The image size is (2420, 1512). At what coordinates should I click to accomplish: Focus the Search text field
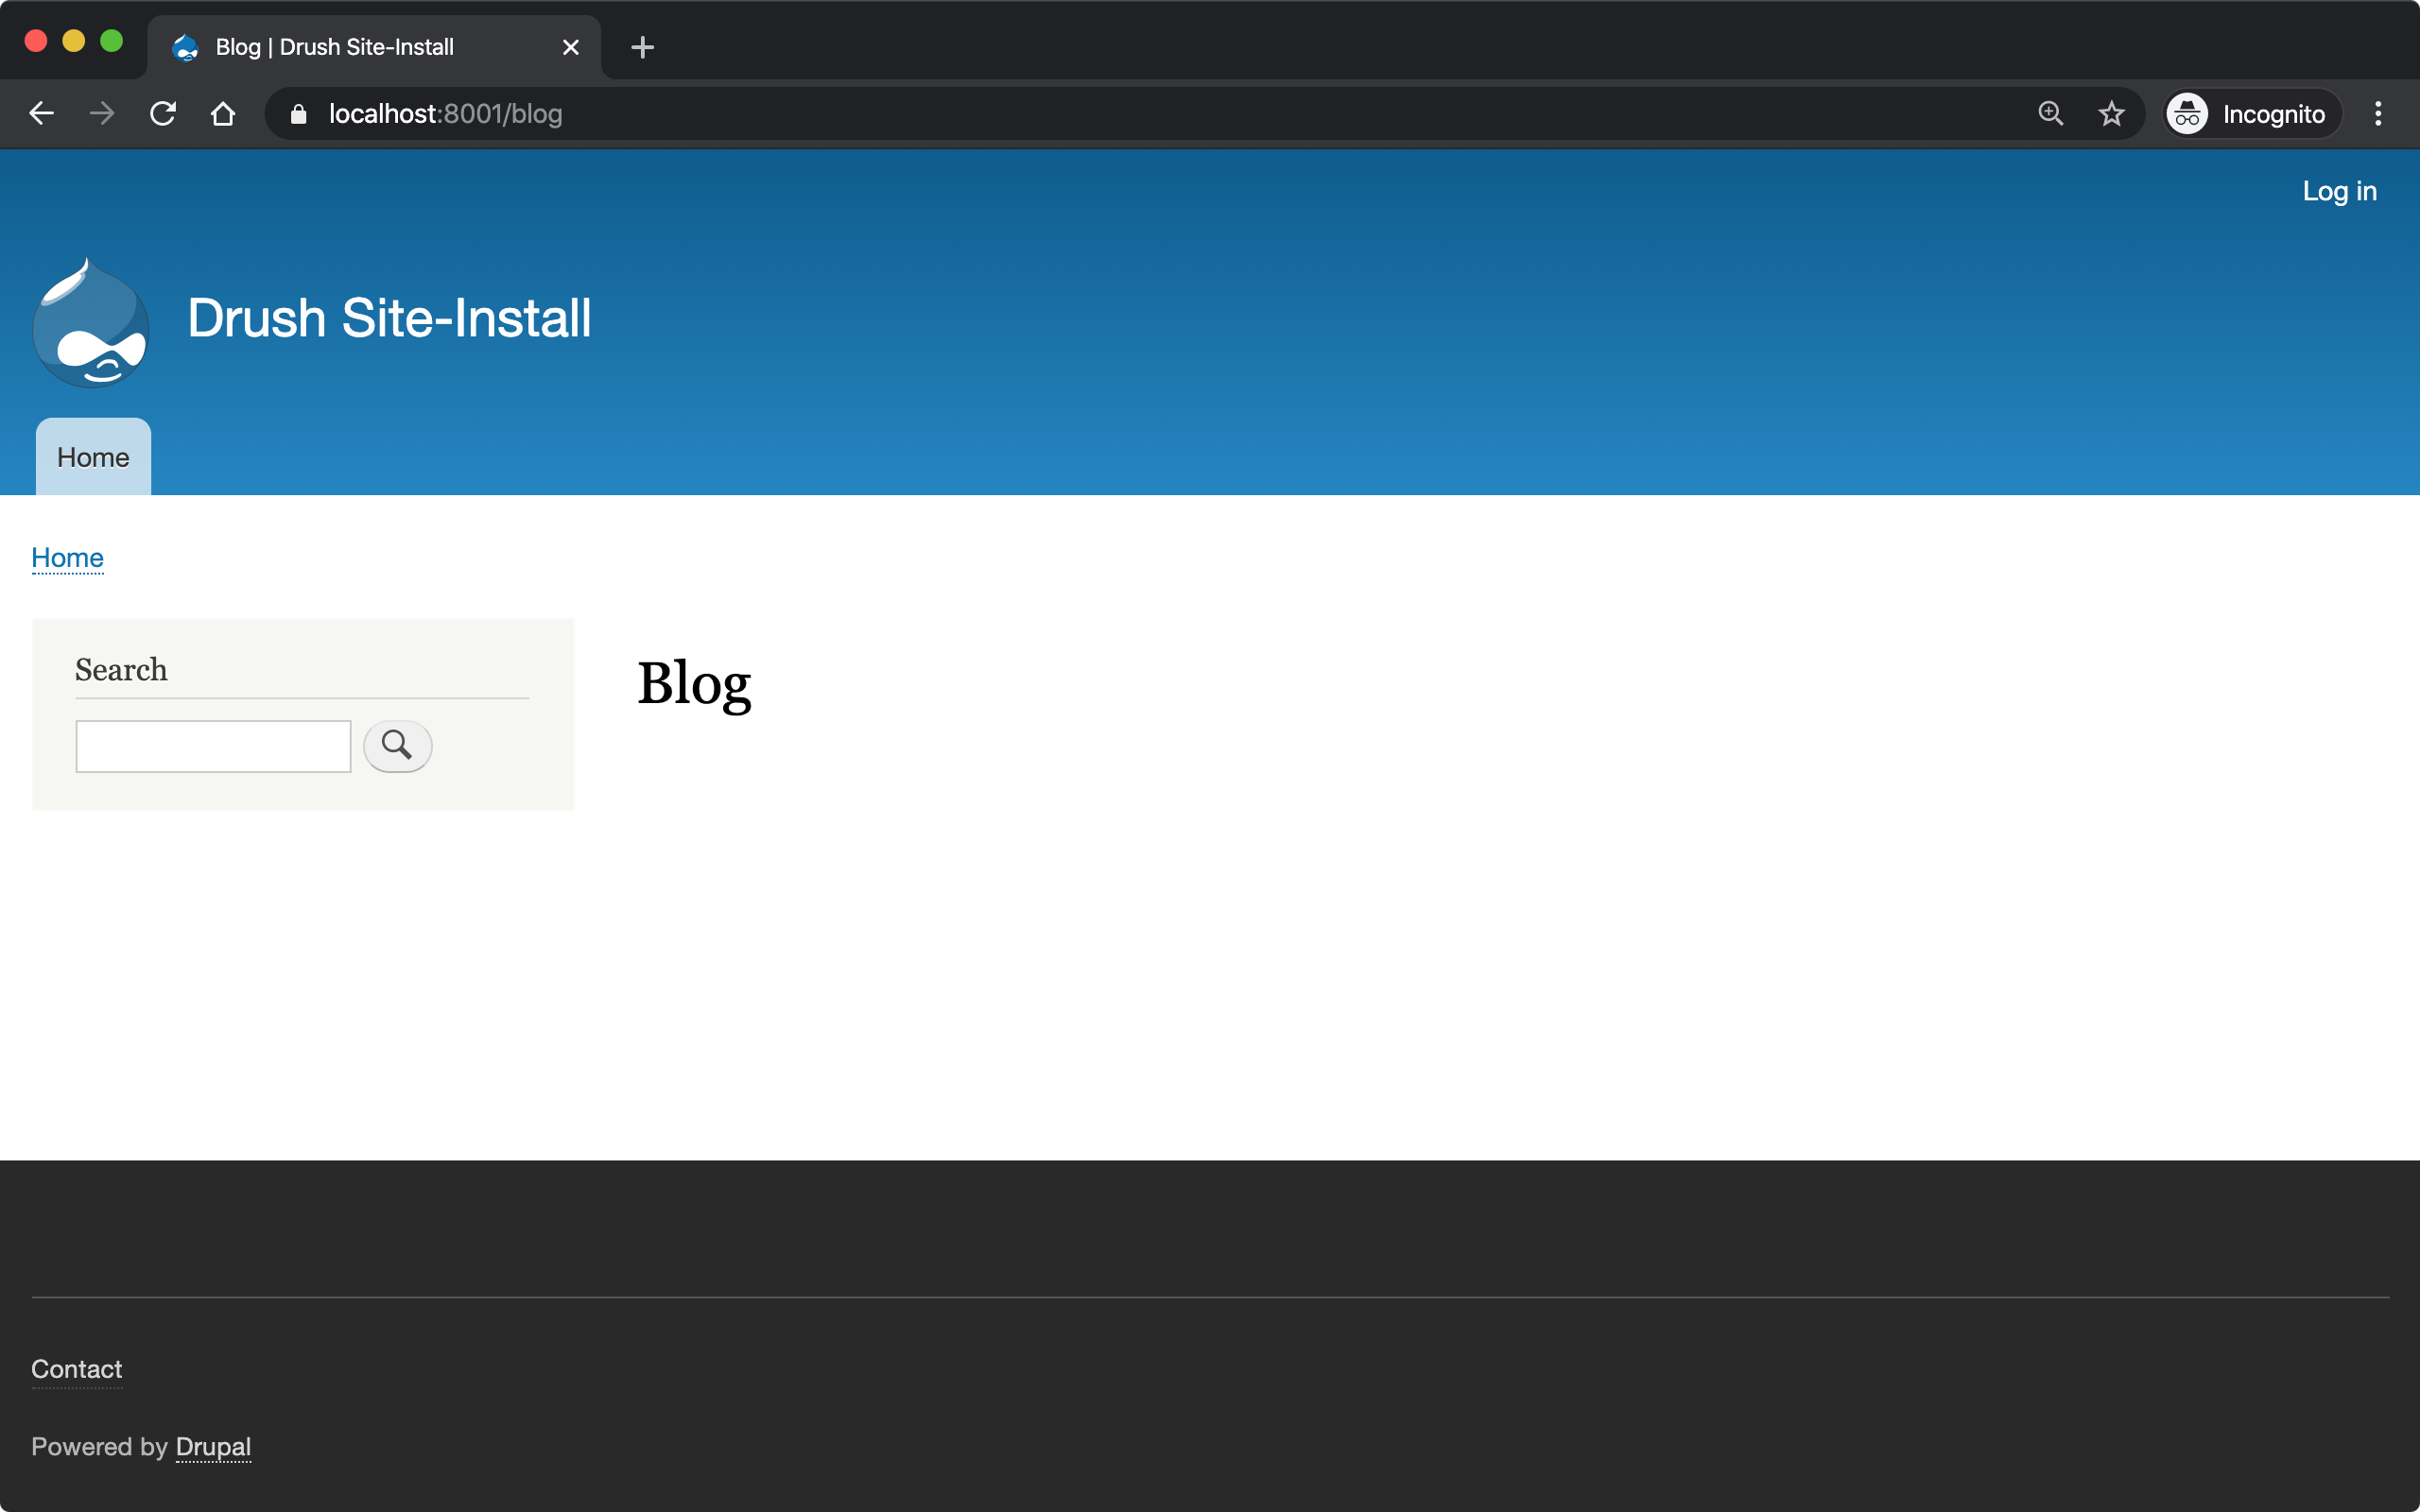pyautogui.click(x=213, y=746)
